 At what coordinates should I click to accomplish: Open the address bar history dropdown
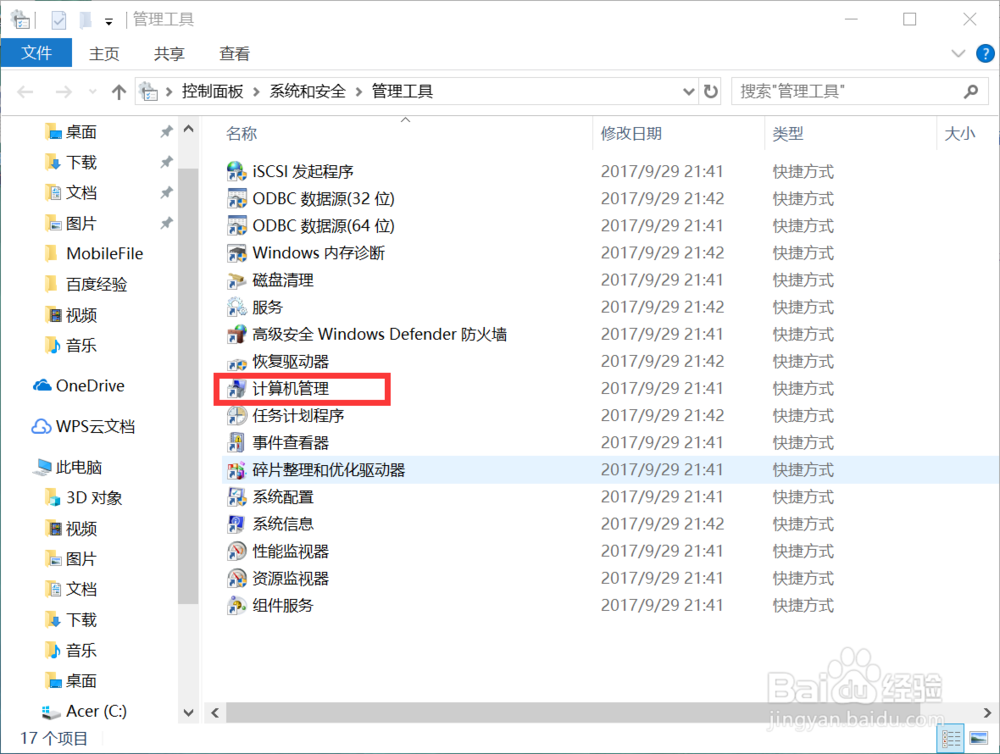coord(688,91)
